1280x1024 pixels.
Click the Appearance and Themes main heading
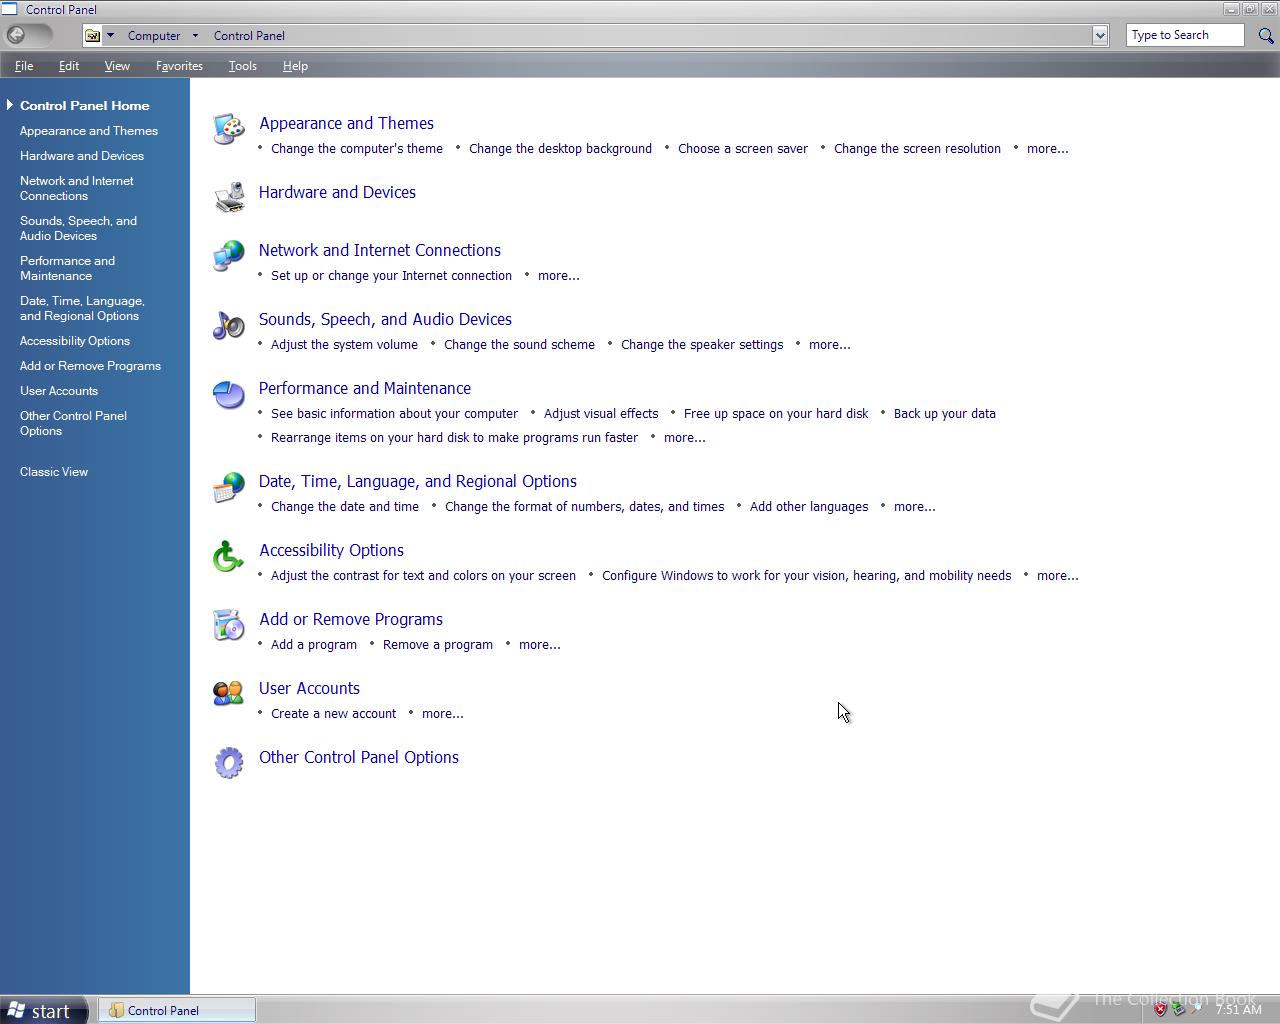pyautogui.click(x=346, y=123)
